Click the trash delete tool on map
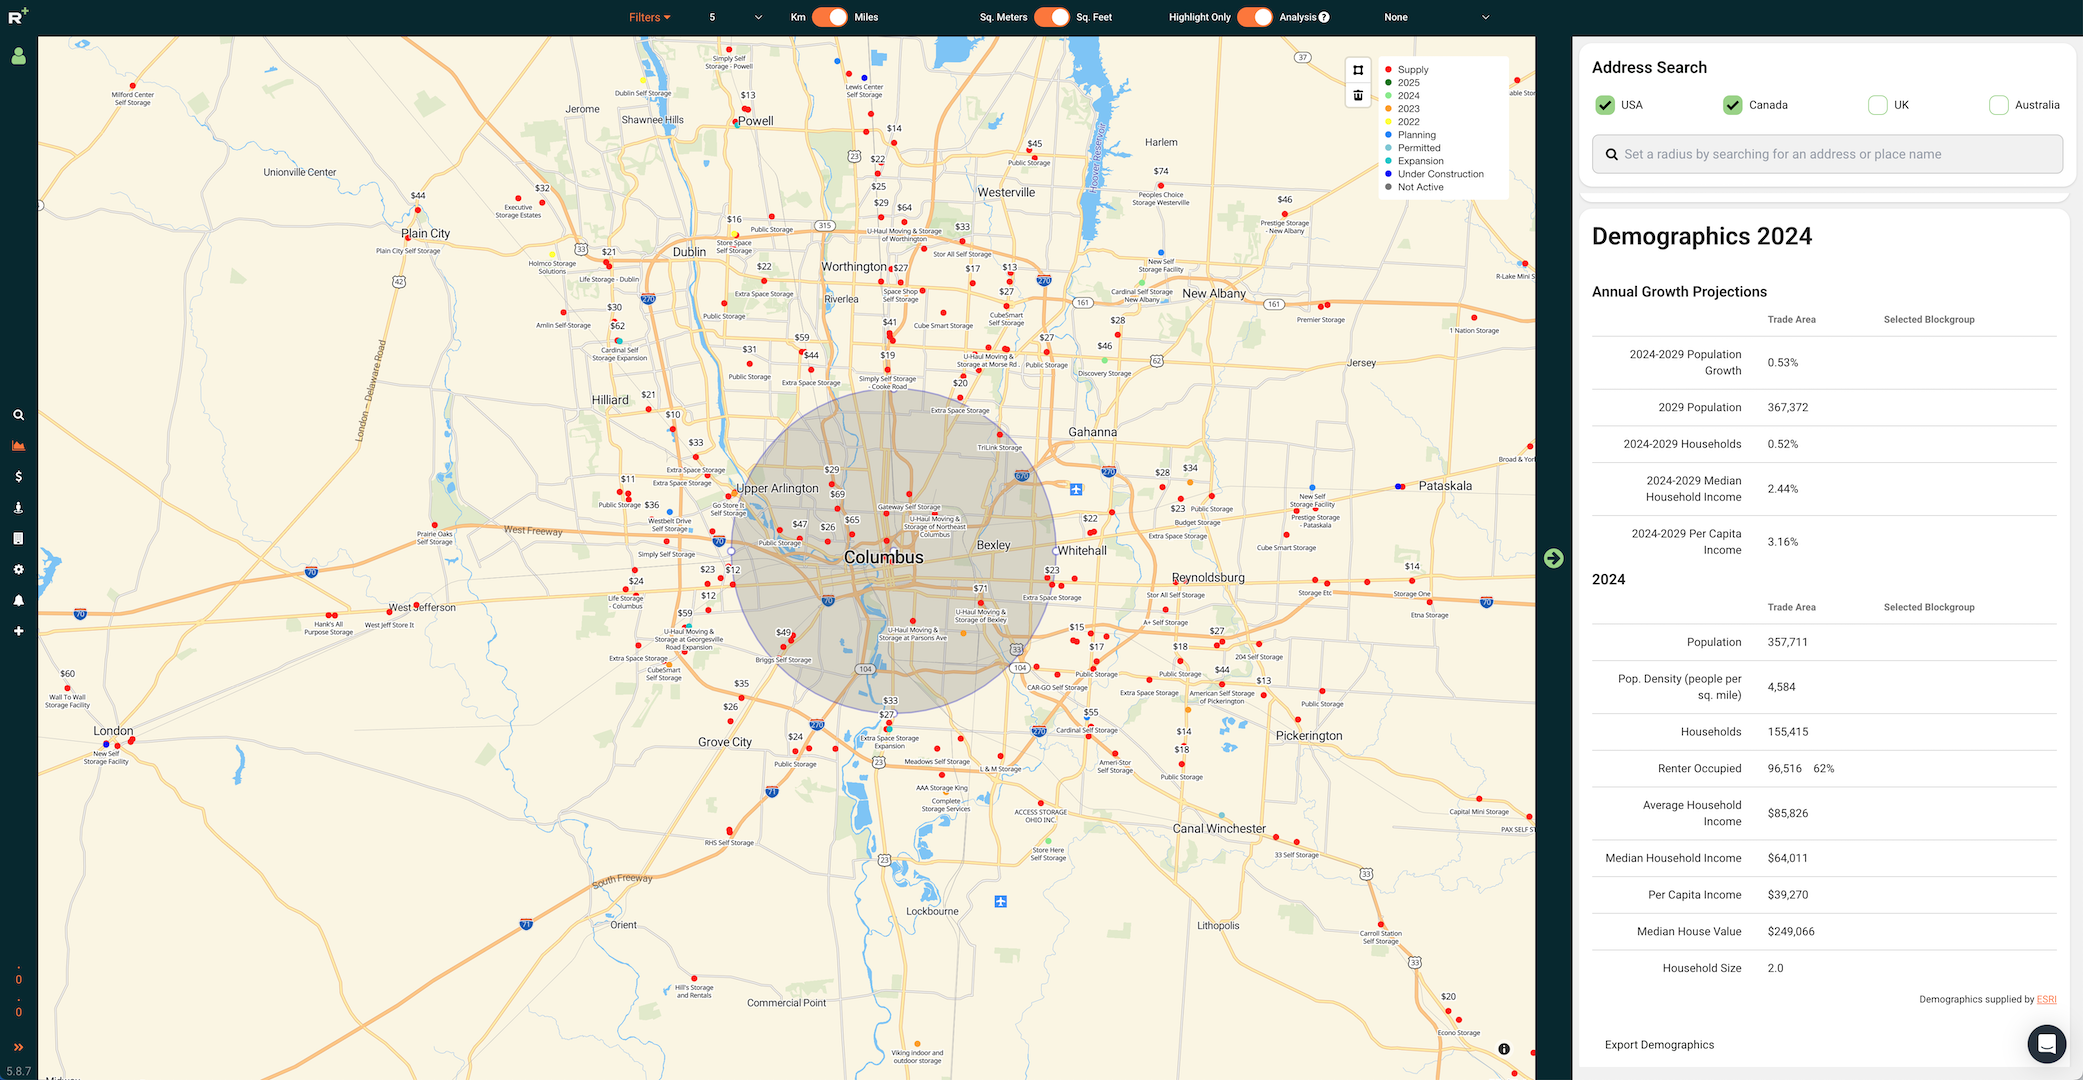The height and width of the screenshot is (1080, 2083). (1358, 95)
